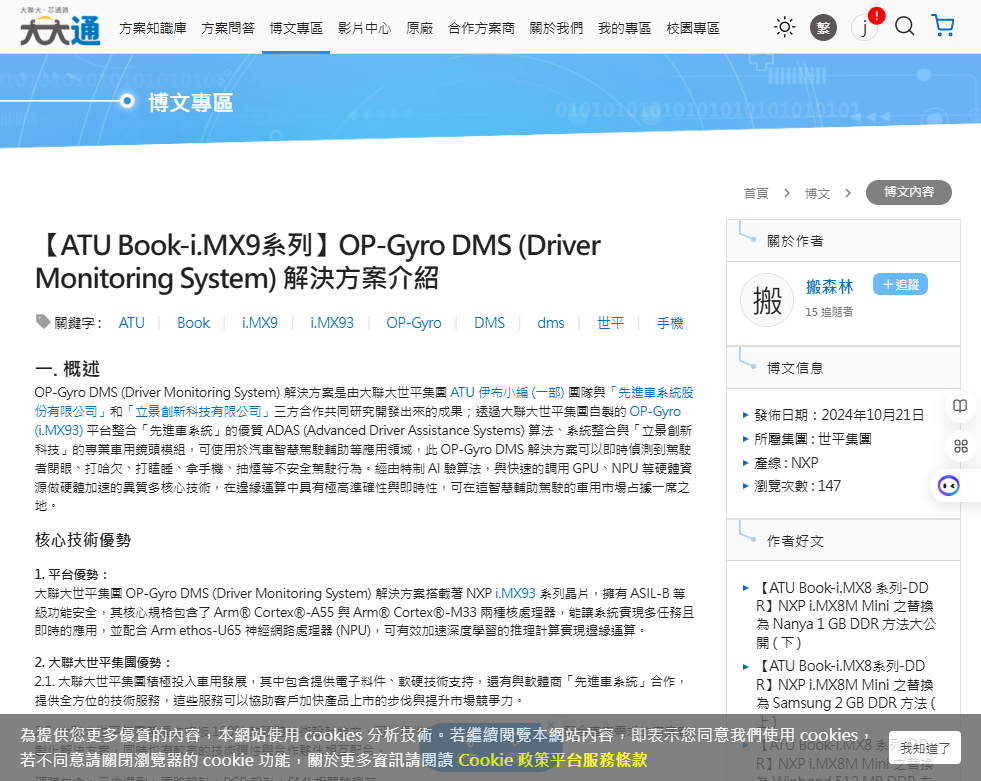Open 原廠 menu
Screen dimensions: 981x781
click(419, 28)
